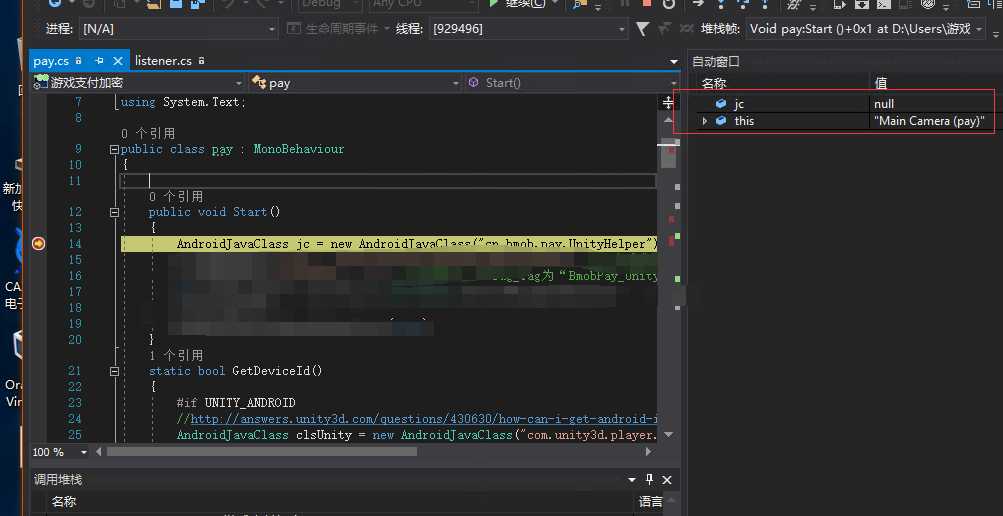Open the document tab list dropdown arrow
This screenshot has height=516, width=1003.
674,61
